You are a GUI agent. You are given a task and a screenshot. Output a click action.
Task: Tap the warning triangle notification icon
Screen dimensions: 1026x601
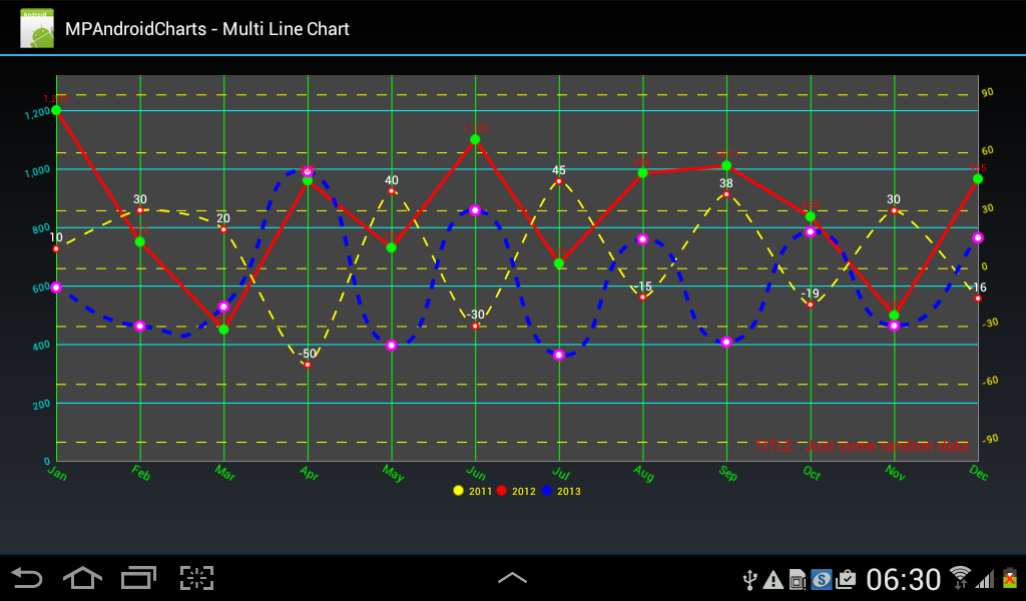773,579
